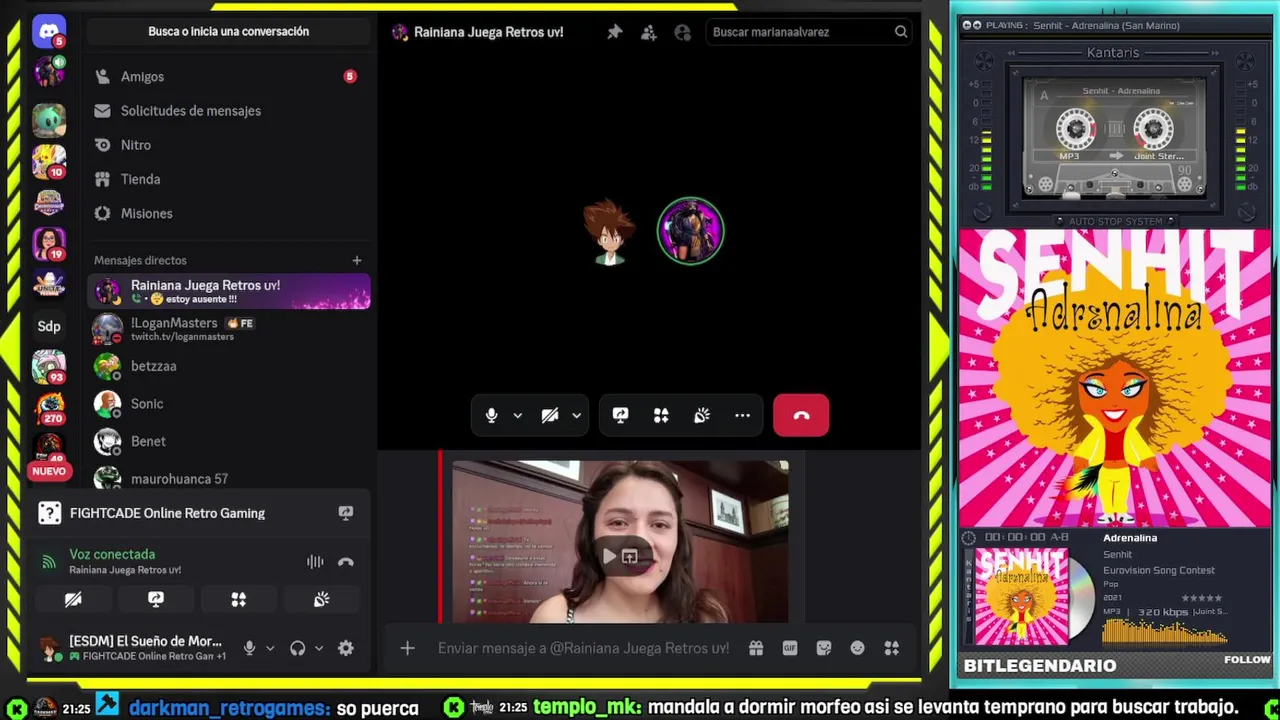Open the Sdp server in sidebar
Image resolution: width=1280 pixels, height=720 pixels.
(x=48, y=326)
